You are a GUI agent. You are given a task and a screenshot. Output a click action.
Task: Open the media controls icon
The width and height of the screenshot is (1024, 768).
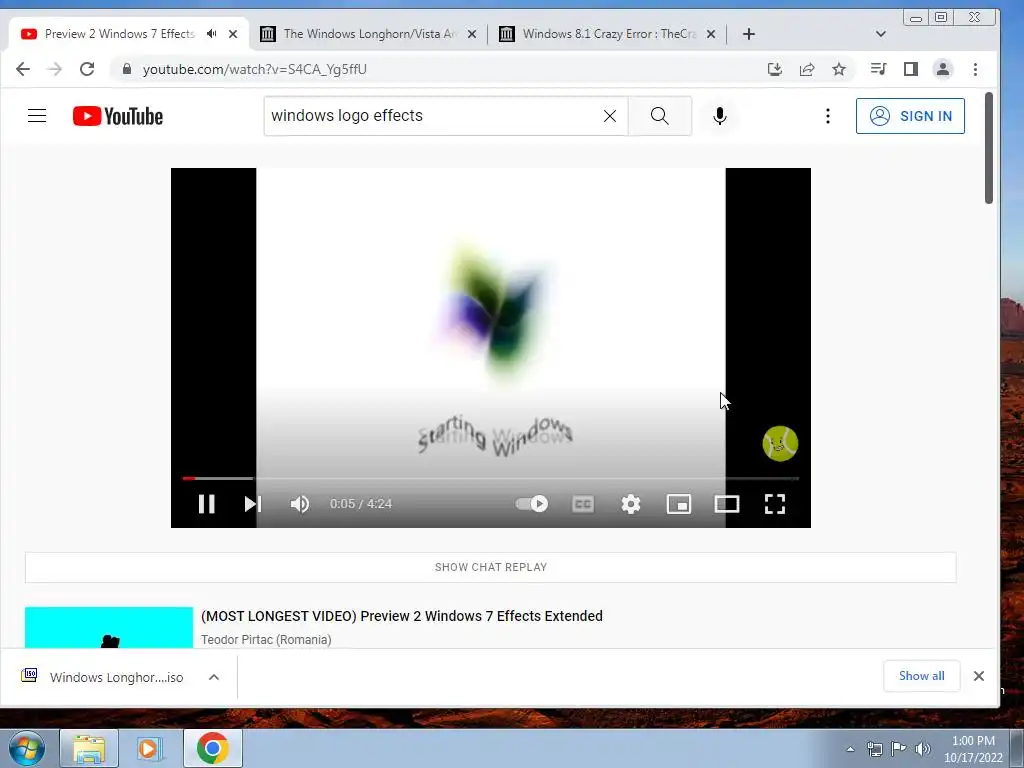tap(878, 69)
